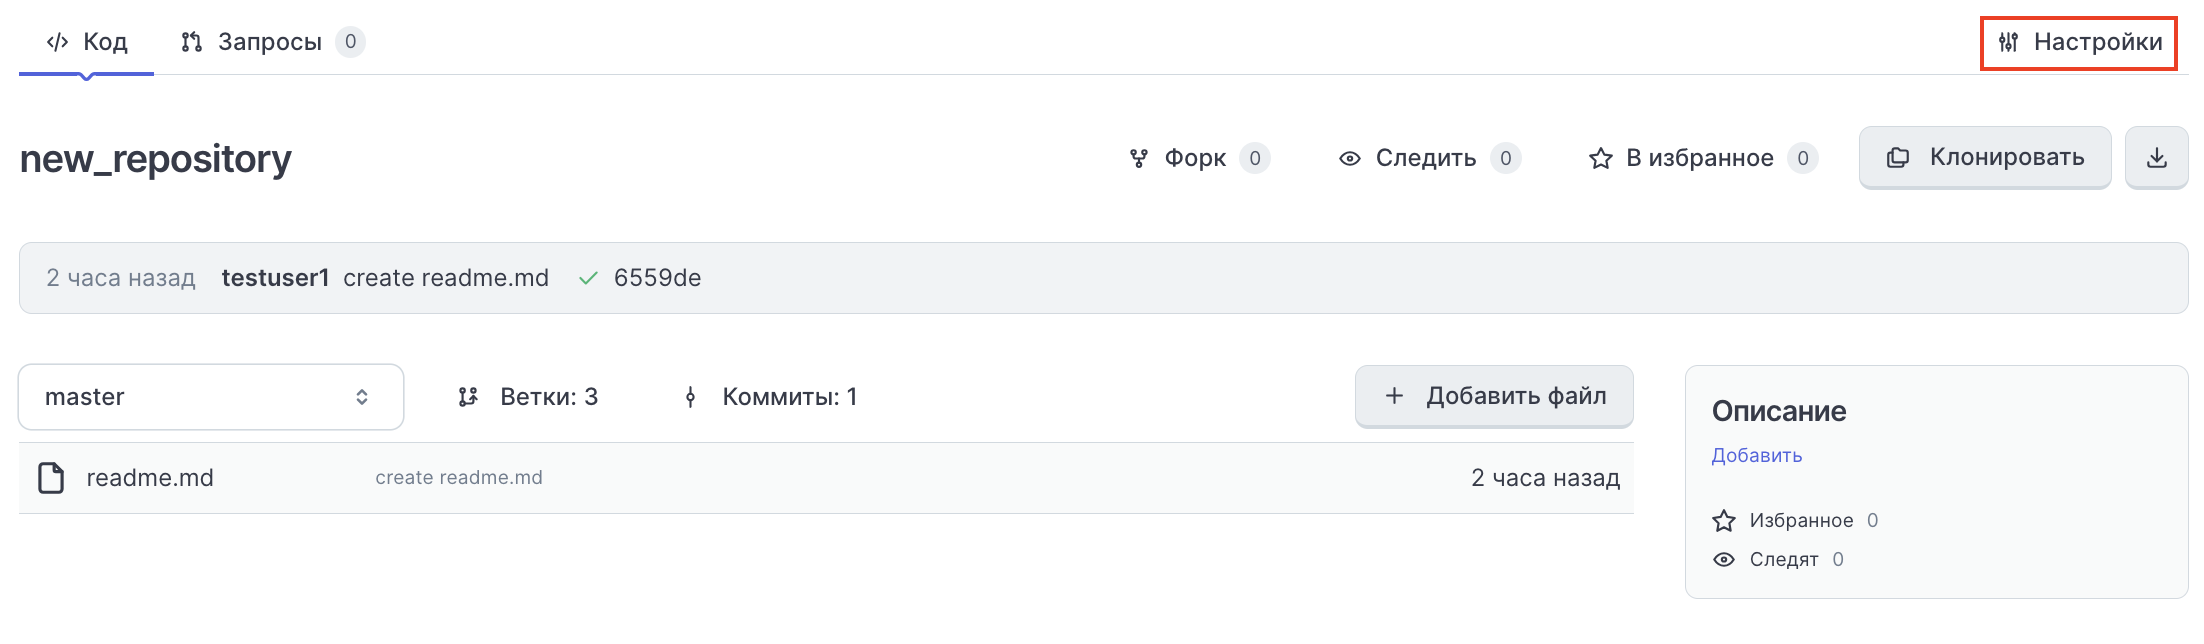Click the download archive icon button

point(2156,158)
